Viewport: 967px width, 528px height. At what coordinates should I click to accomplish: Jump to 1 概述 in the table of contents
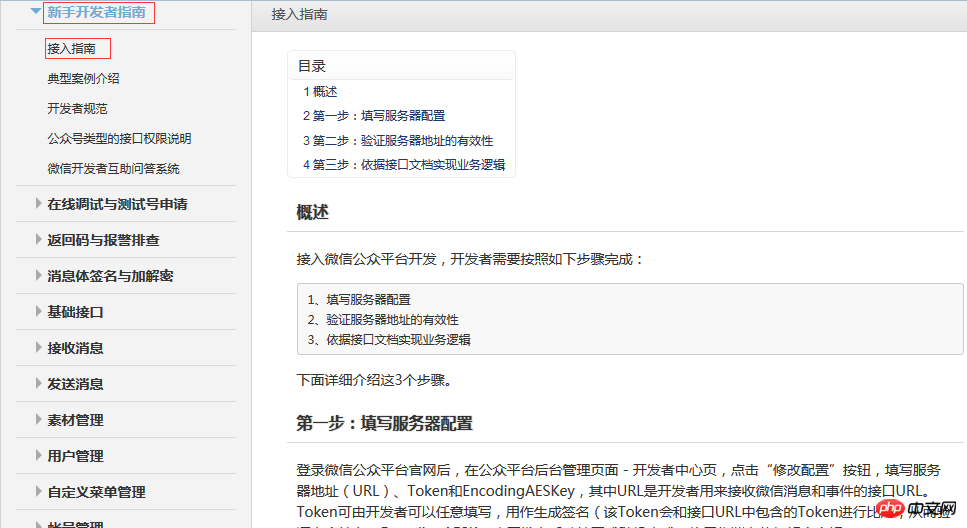coord(320,91)
